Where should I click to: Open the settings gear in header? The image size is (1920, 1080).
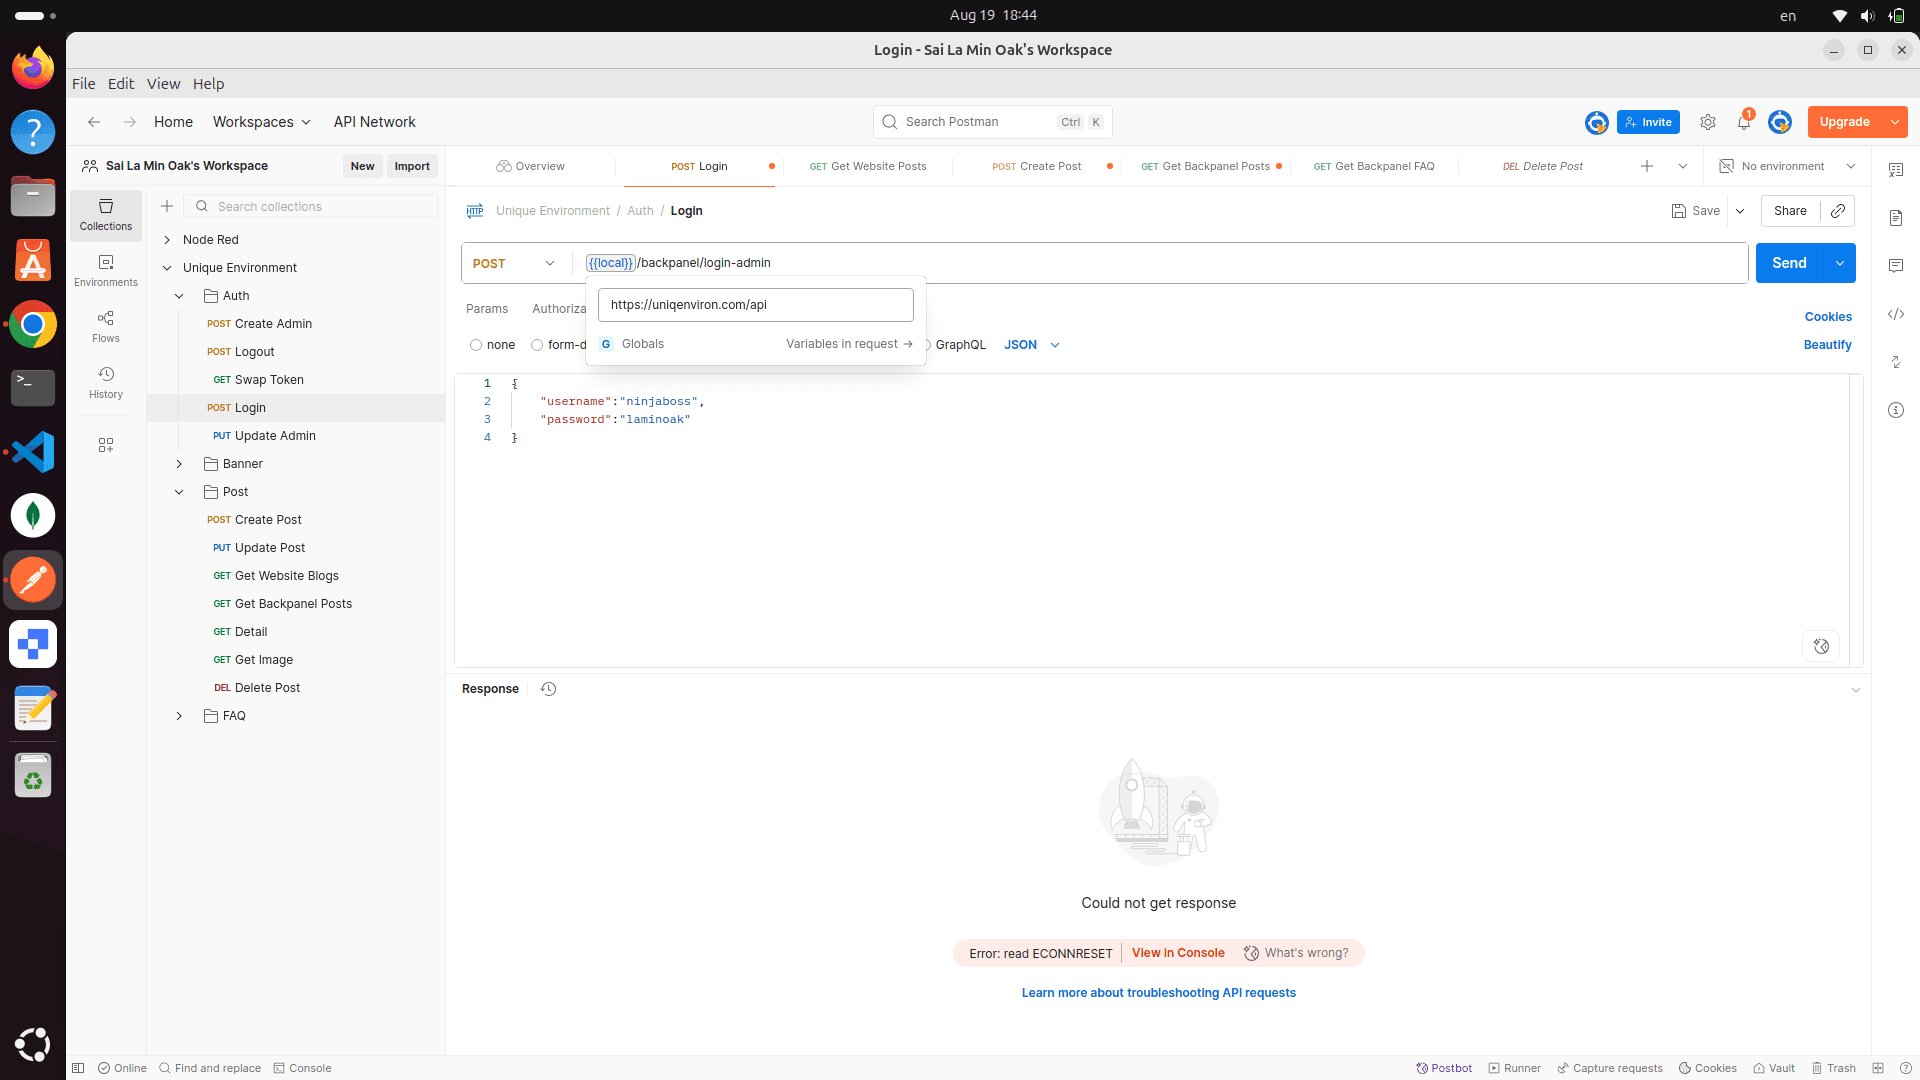pyautogui.click(x=1708, y=122)
